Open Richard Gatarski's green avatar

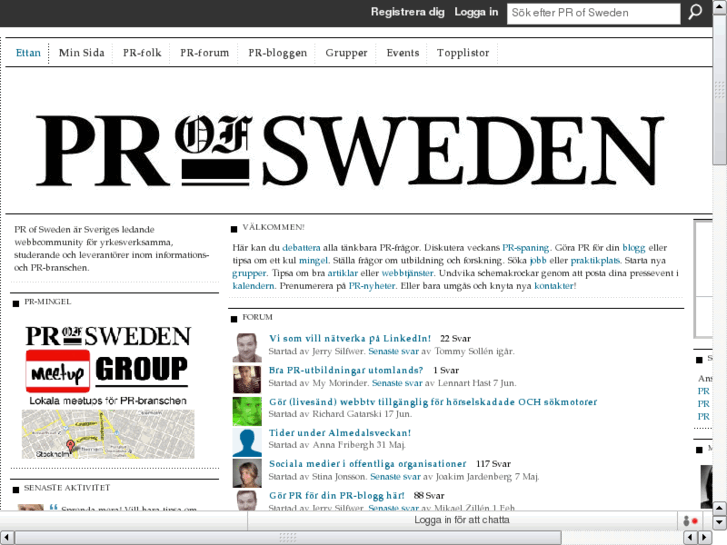tap(247, 411)
